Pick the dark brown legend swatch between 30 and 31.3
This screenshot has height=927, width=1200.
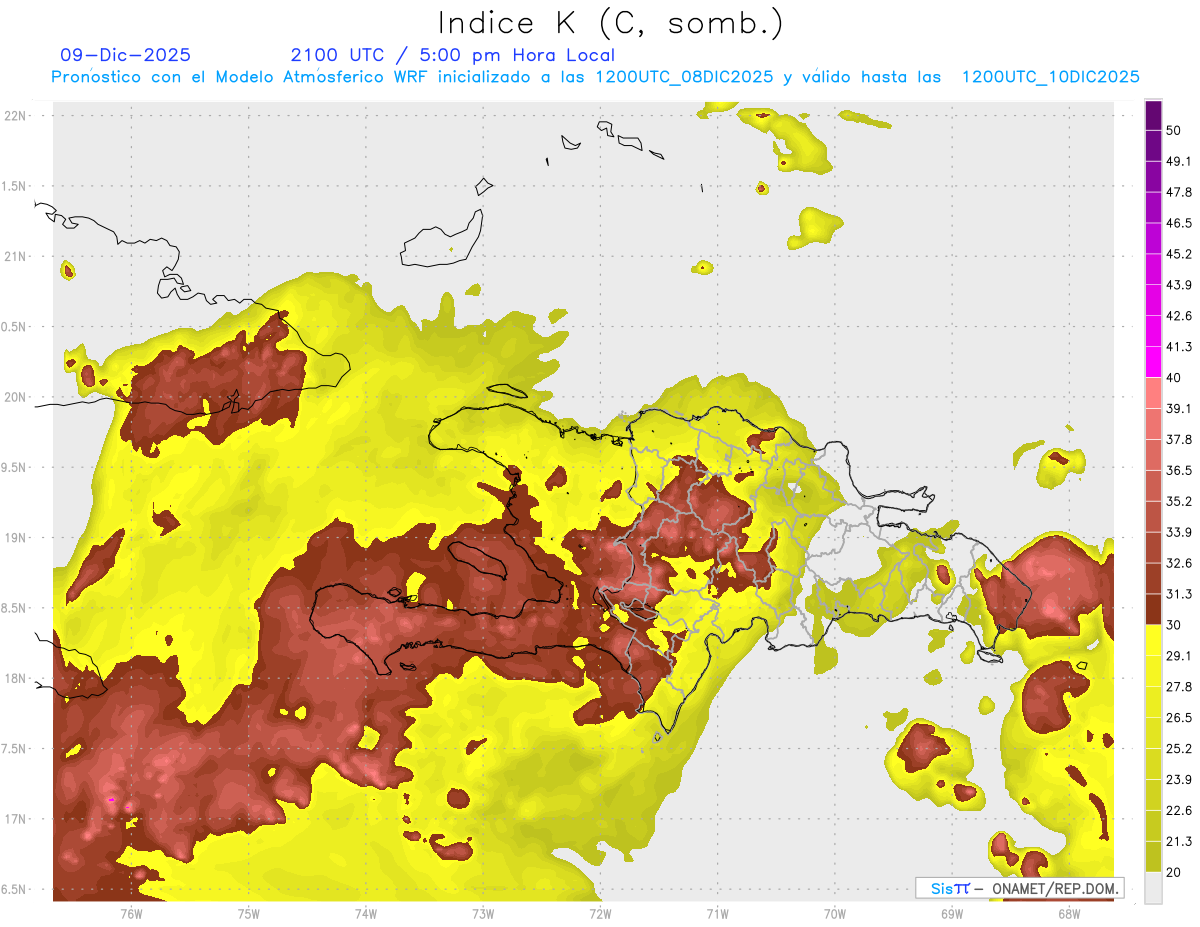point(1153,609)
